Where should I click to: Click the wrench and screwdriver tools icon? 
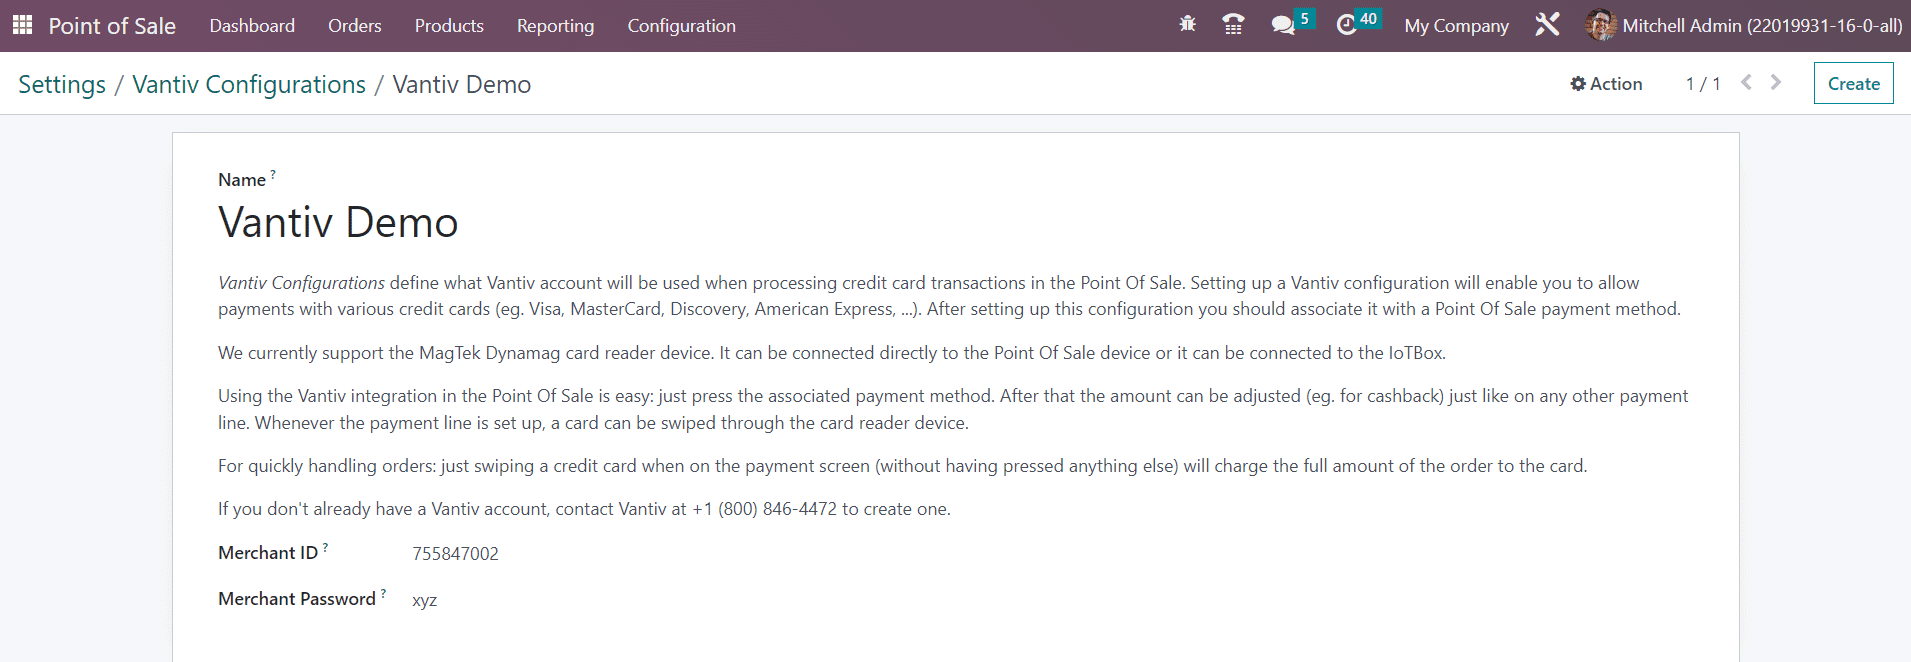1547,25
